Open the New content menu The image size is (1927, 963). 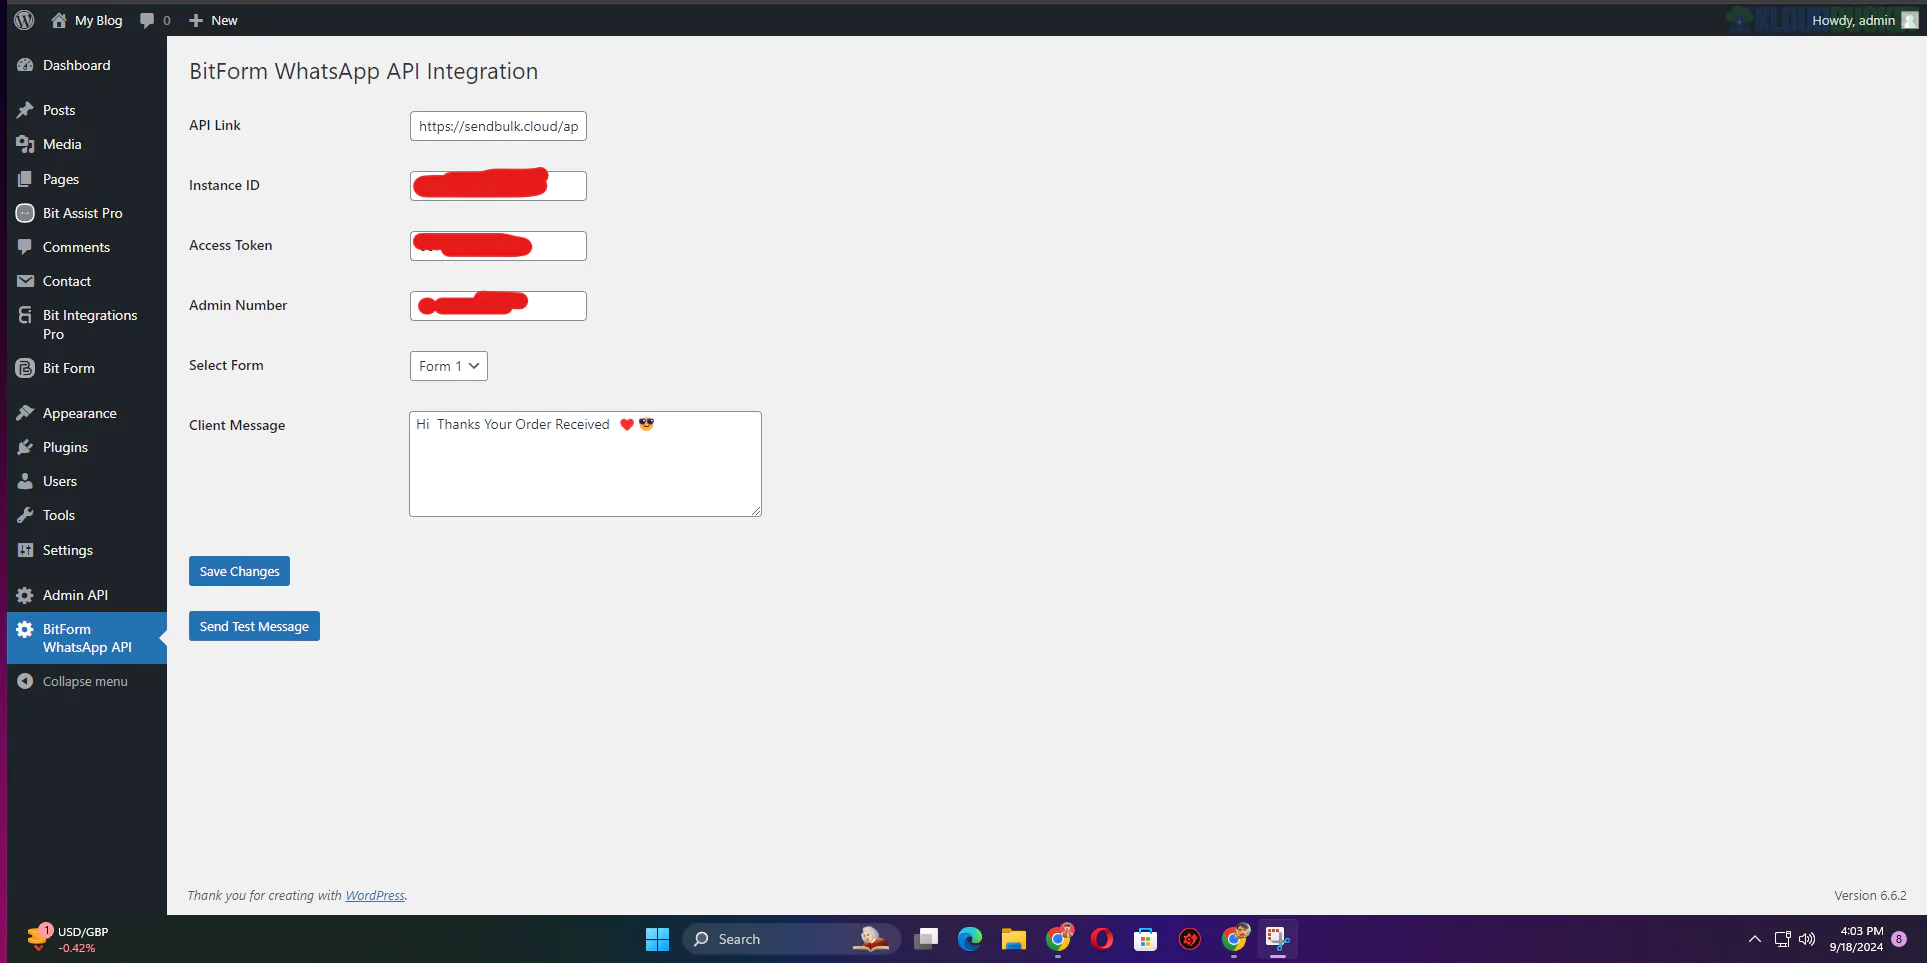[x=213, y=20]
